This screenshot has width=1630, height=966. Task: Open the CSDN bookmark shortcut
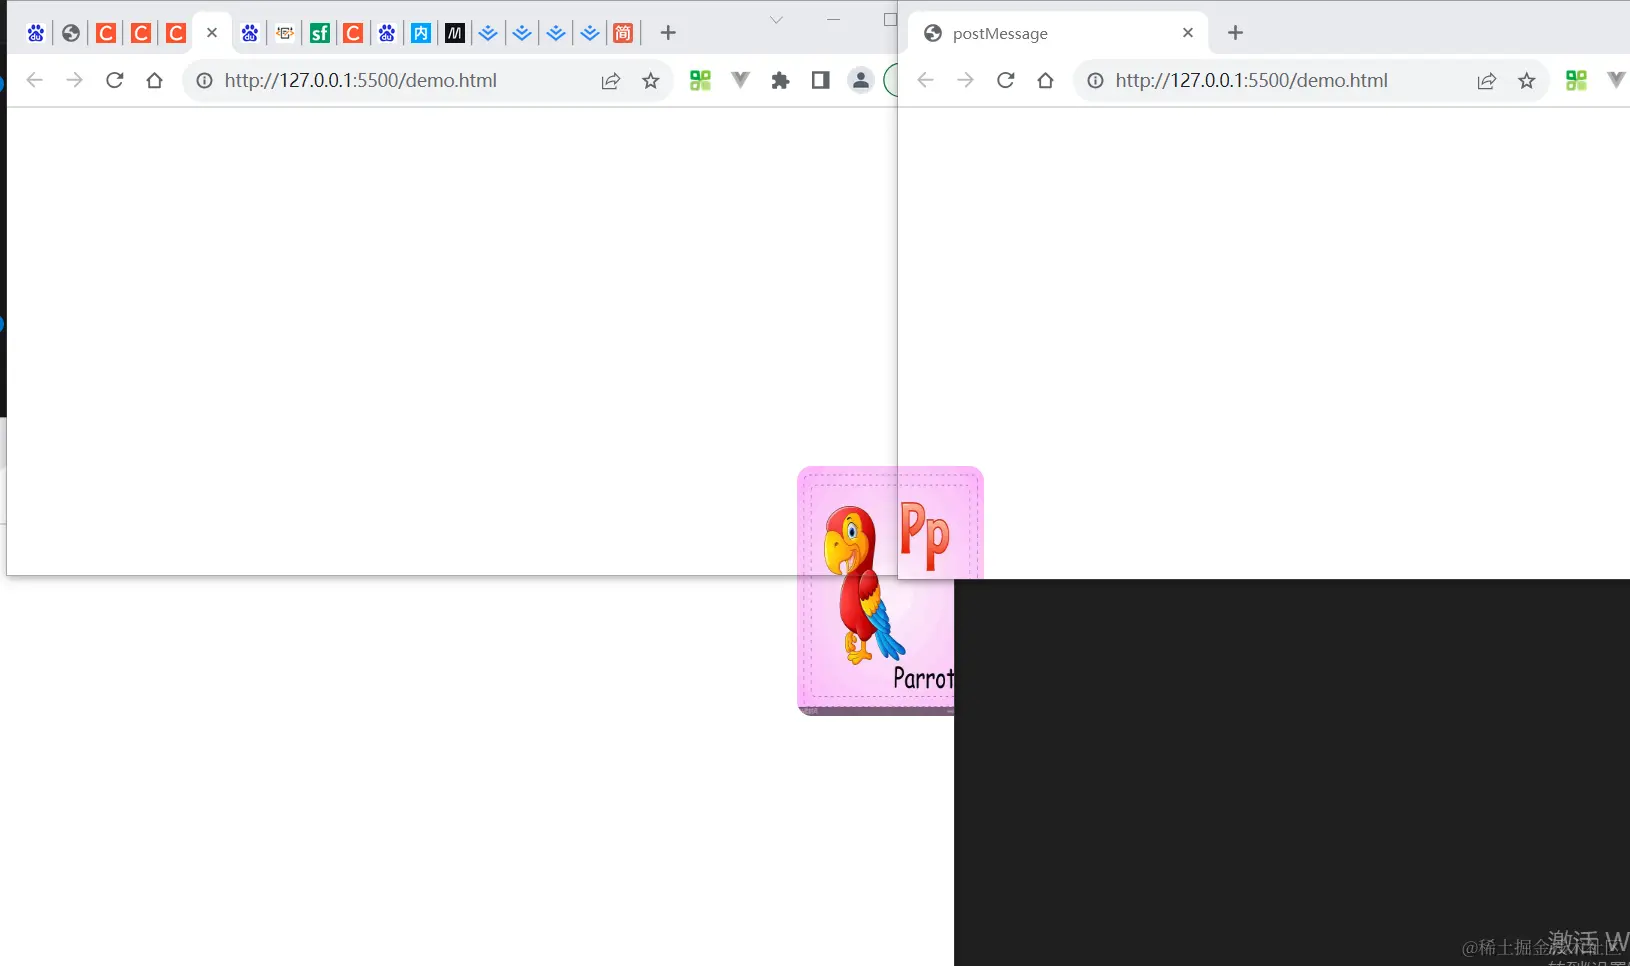(105, 33)
